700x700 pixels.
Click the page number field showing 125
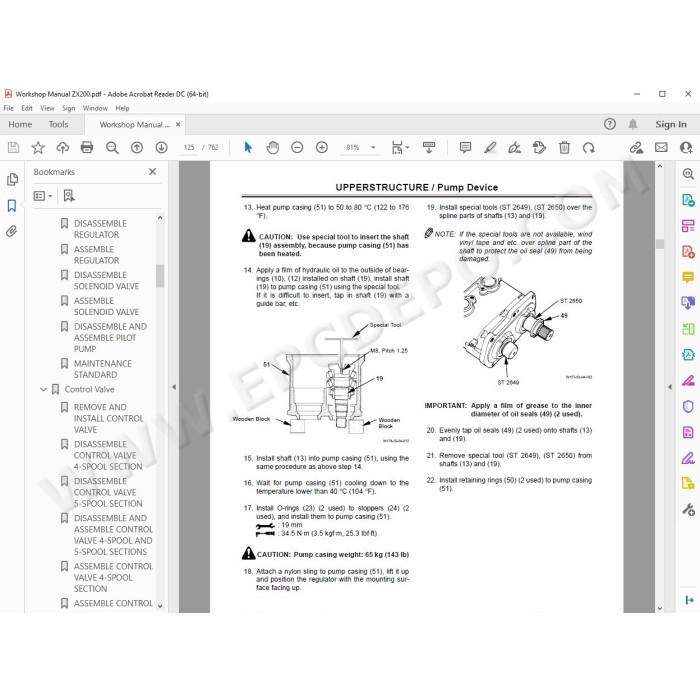189,148
